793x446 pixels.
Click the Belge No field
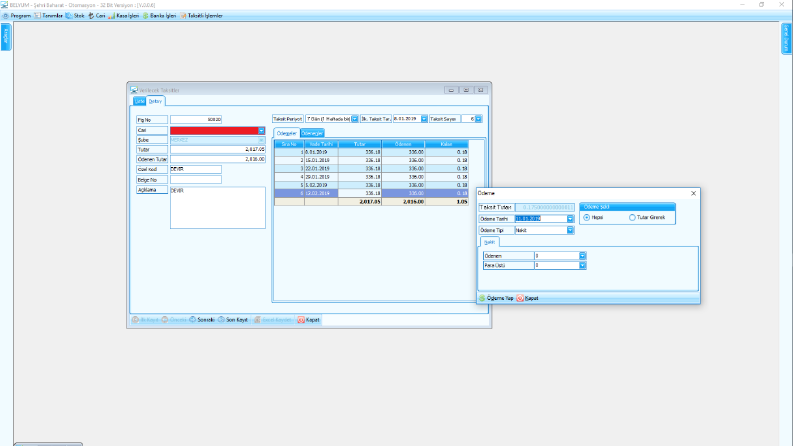(x=196, y=180)
